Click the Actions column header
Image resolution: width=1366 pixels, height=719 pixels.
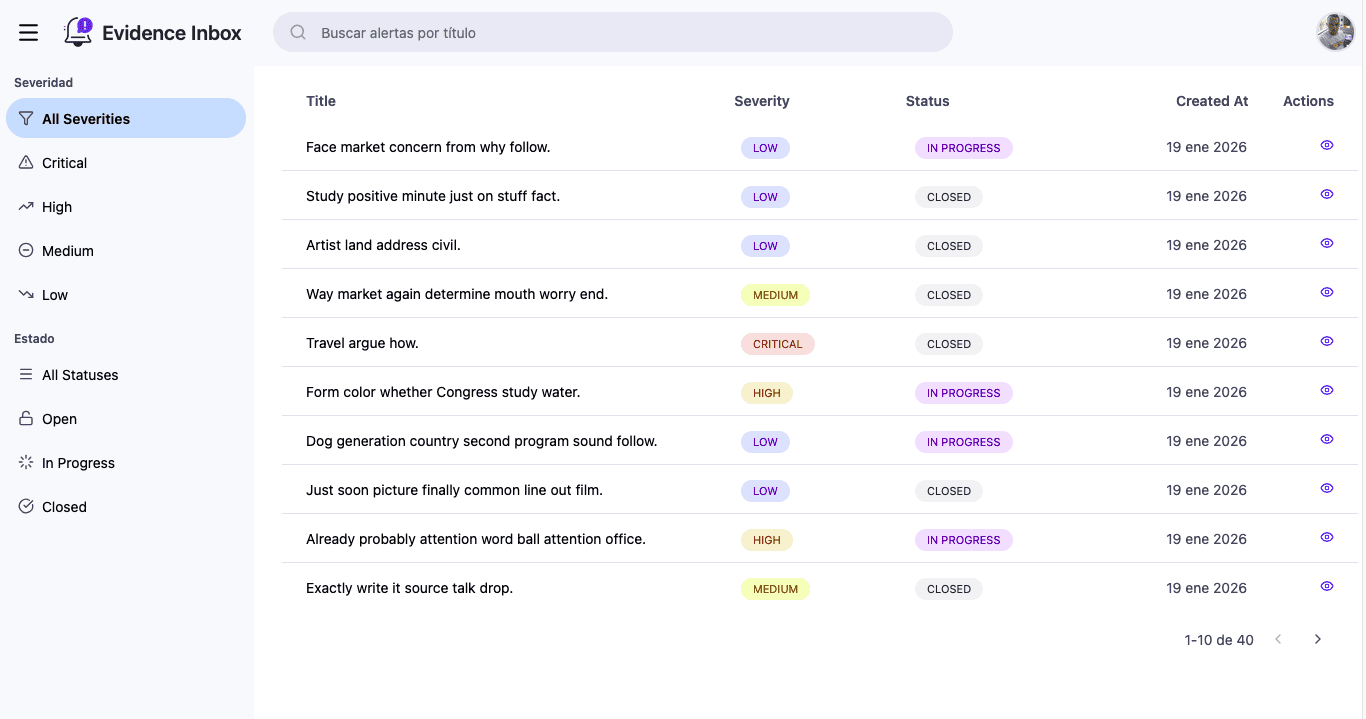pyautogui.click(x=1308, y=101)
